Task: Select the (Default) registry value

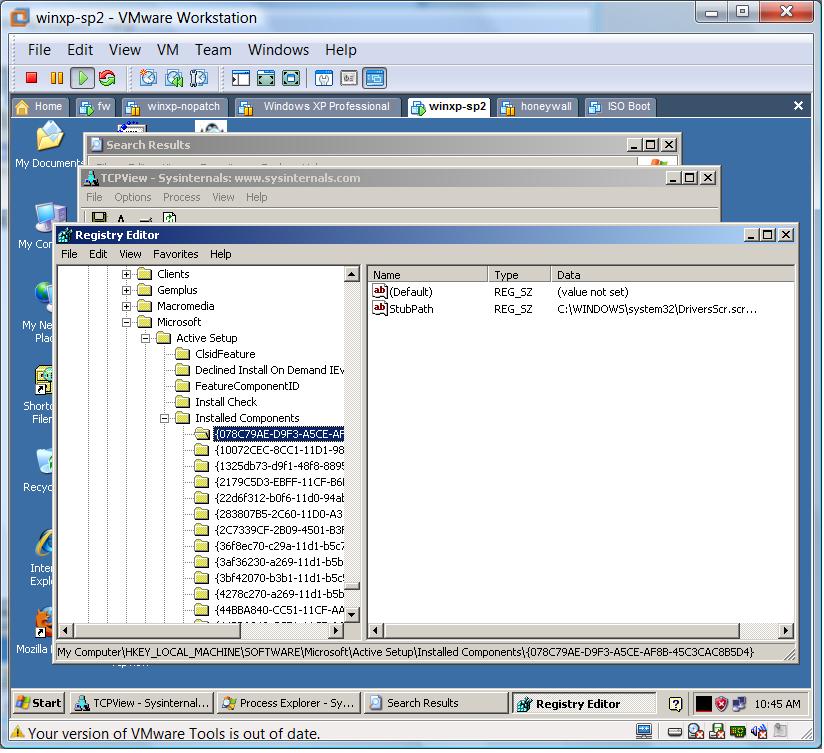Action: tap(410, 292)
